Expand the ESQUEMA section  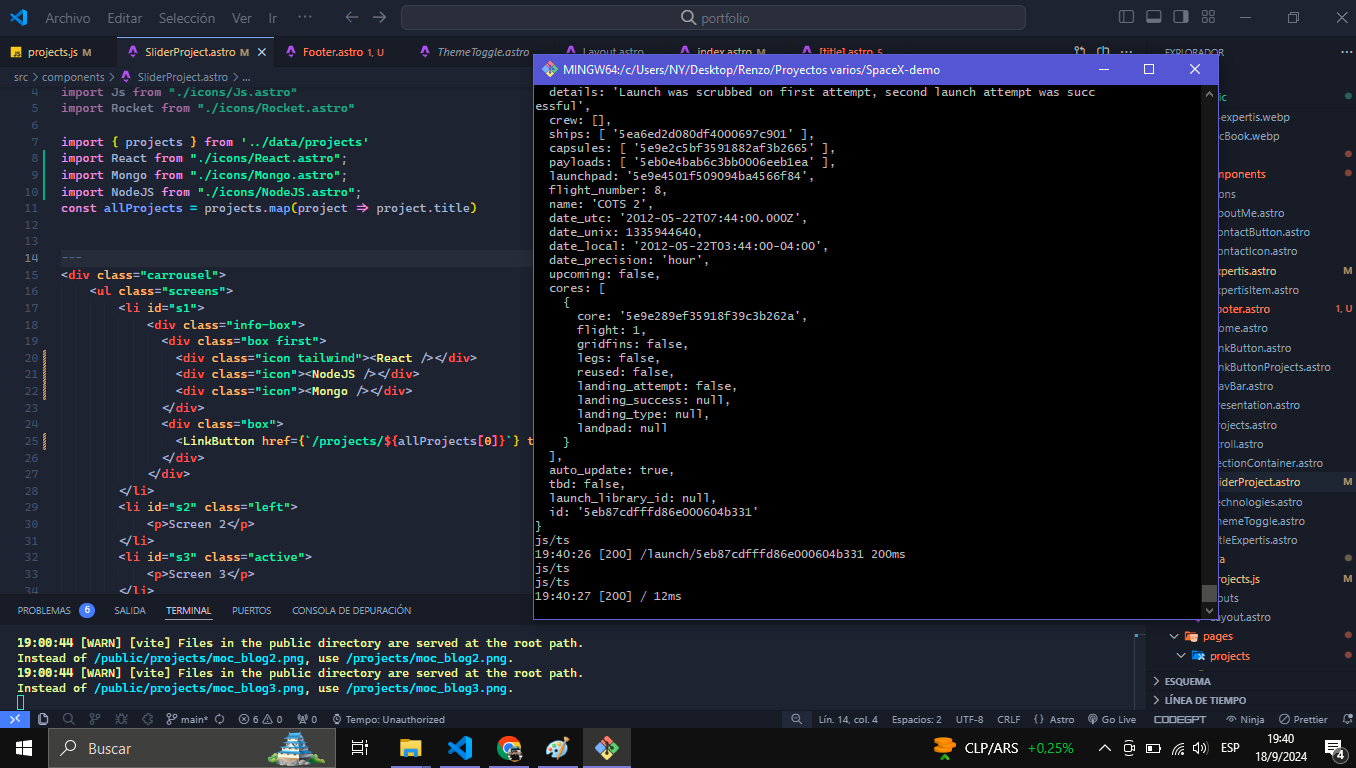(1187, 681)
